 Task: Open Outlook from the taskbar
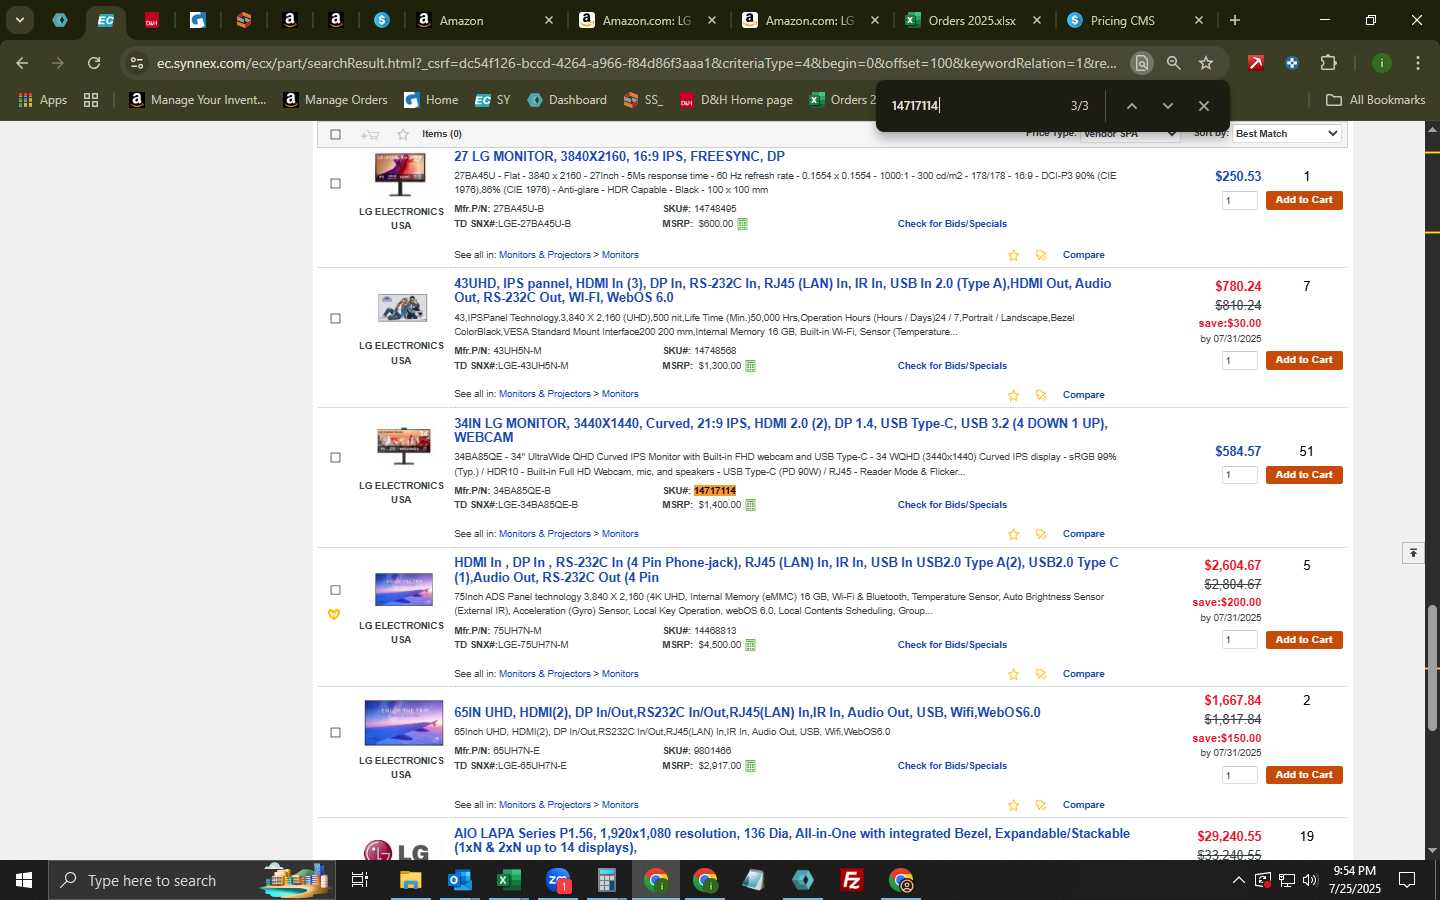[x=459, y=880]
